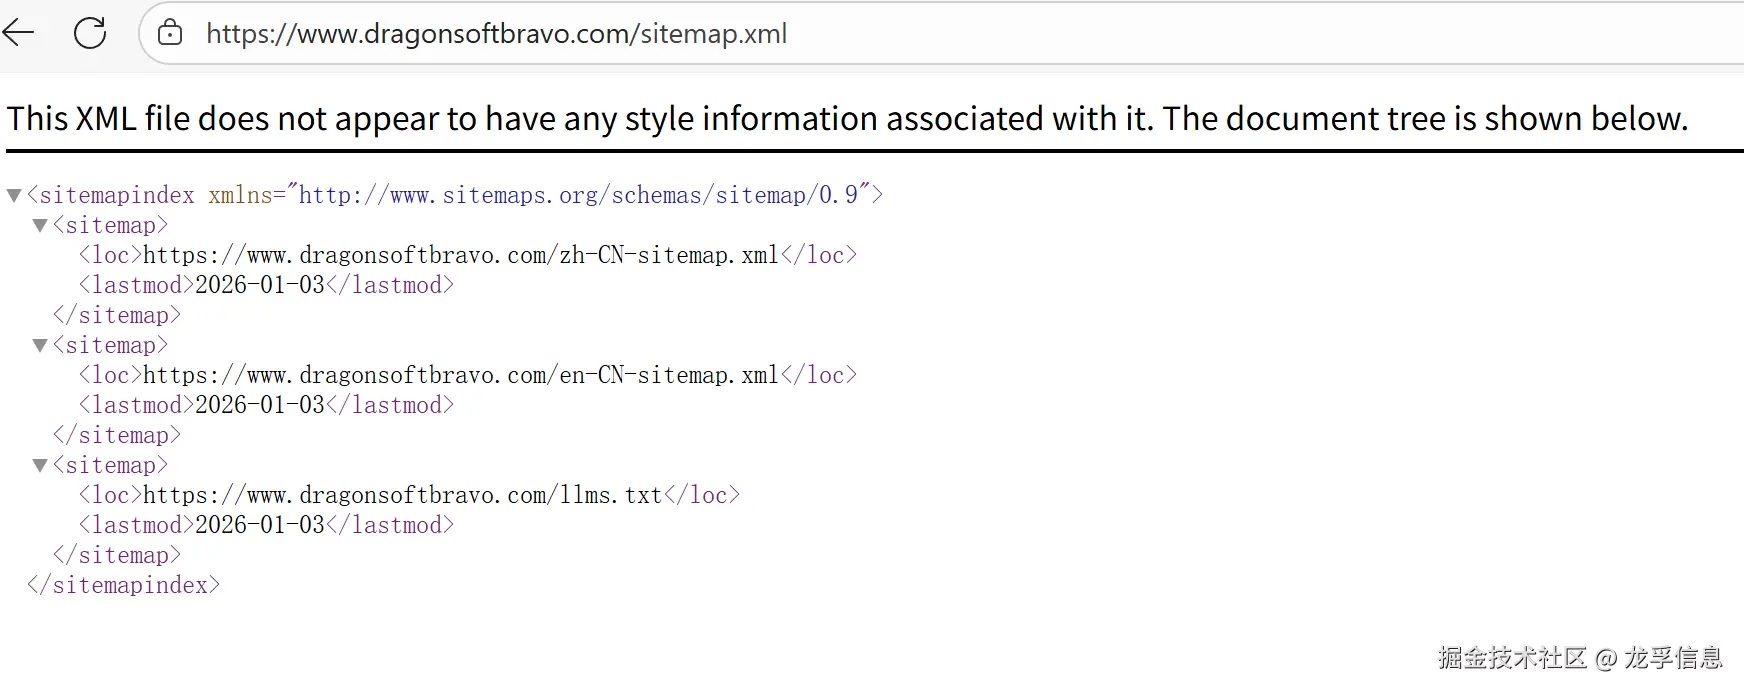Collapse the llms.txt sitemap node
The image size is (1744, 692).
pos(40,466)
